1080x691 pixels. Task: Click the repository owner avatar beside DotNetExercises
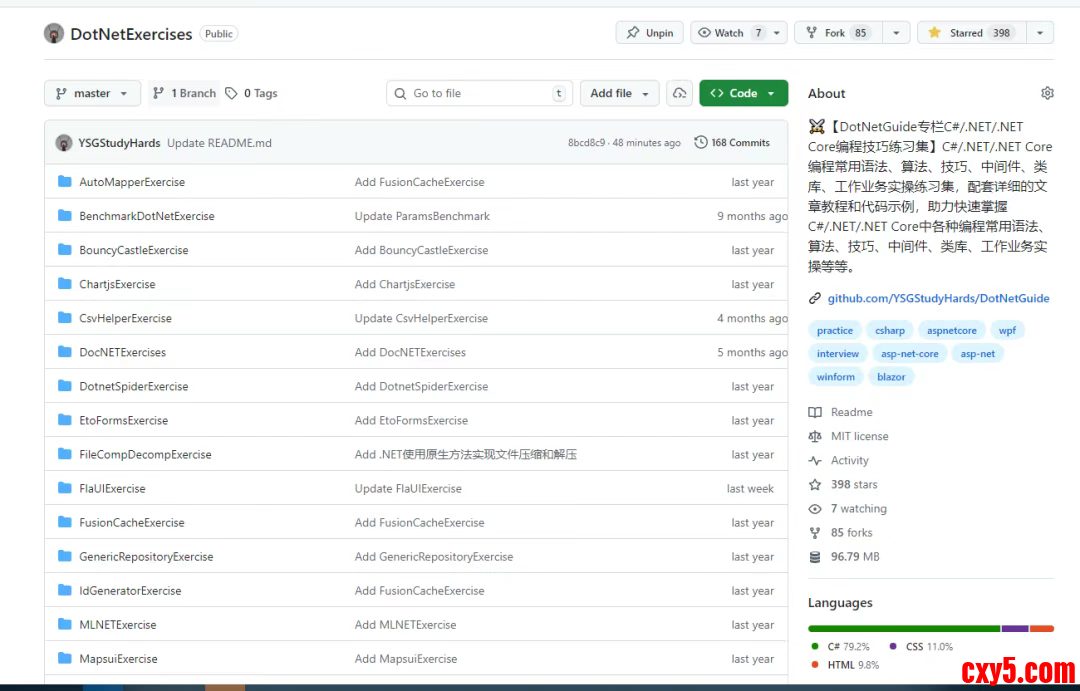click(x=54, y=33)
